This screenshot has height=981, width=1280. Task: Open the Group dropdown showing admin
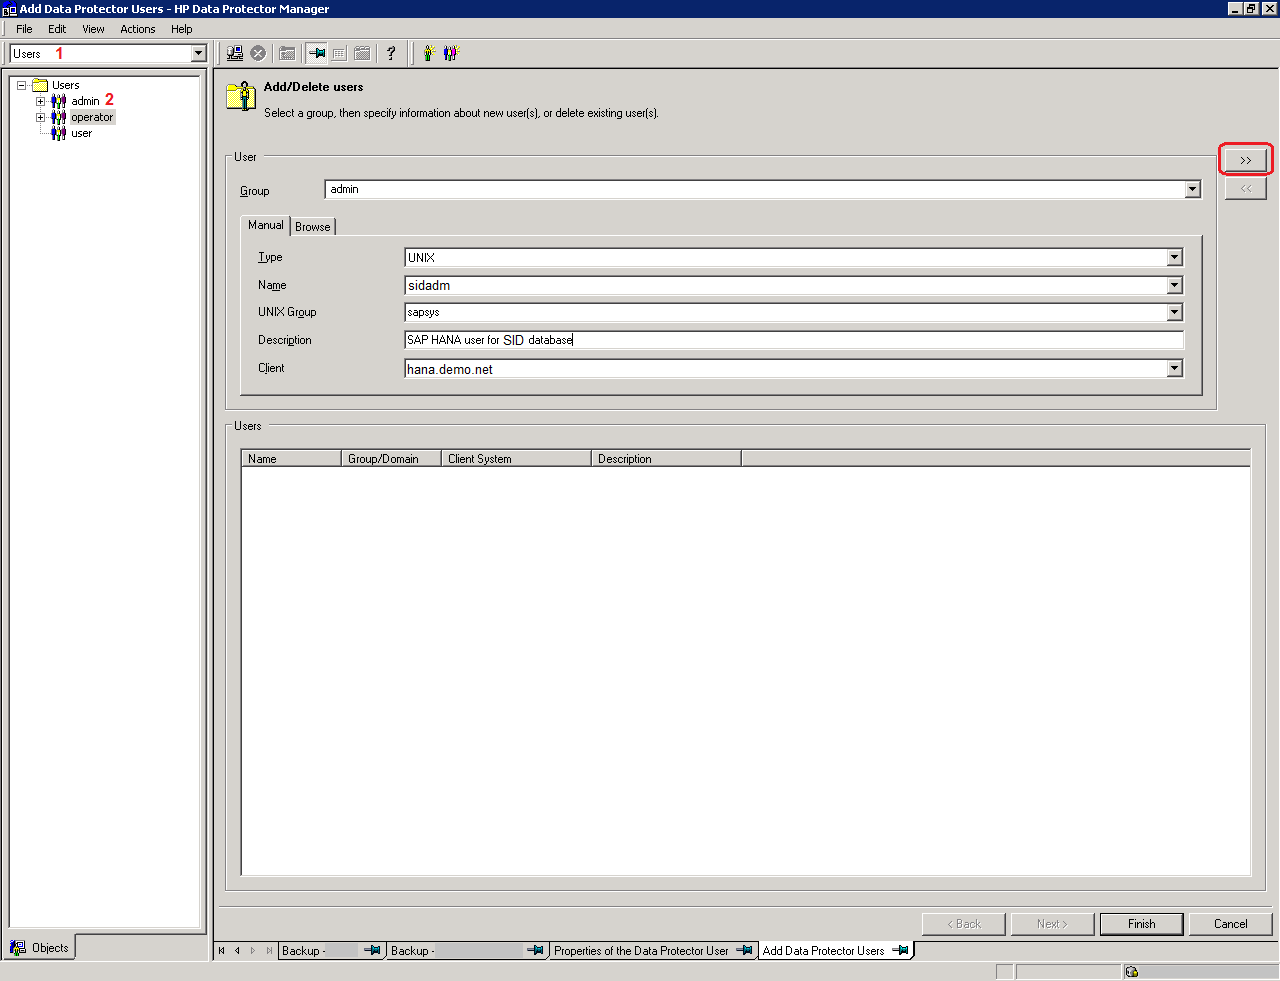click(x=1192, y=189)
